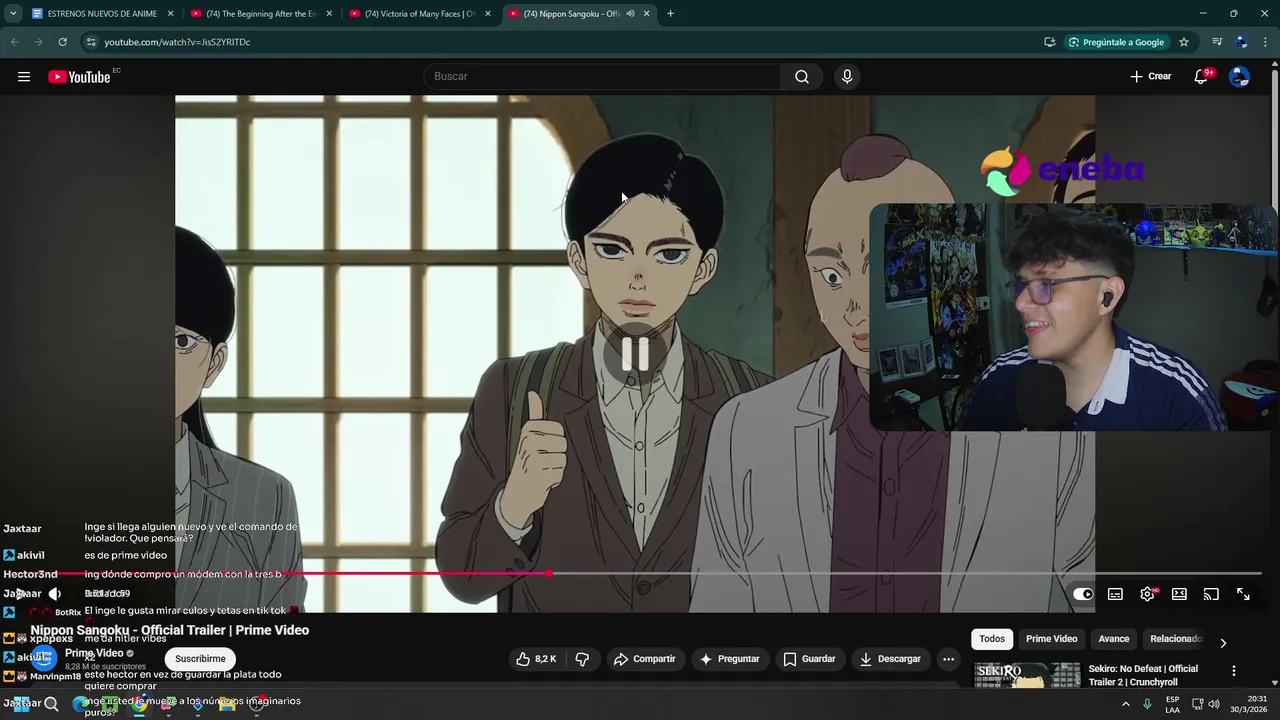1280x720 pixels.
Task: Mute the video player volume
Action: pyautogui.click(x=55, y=594)
